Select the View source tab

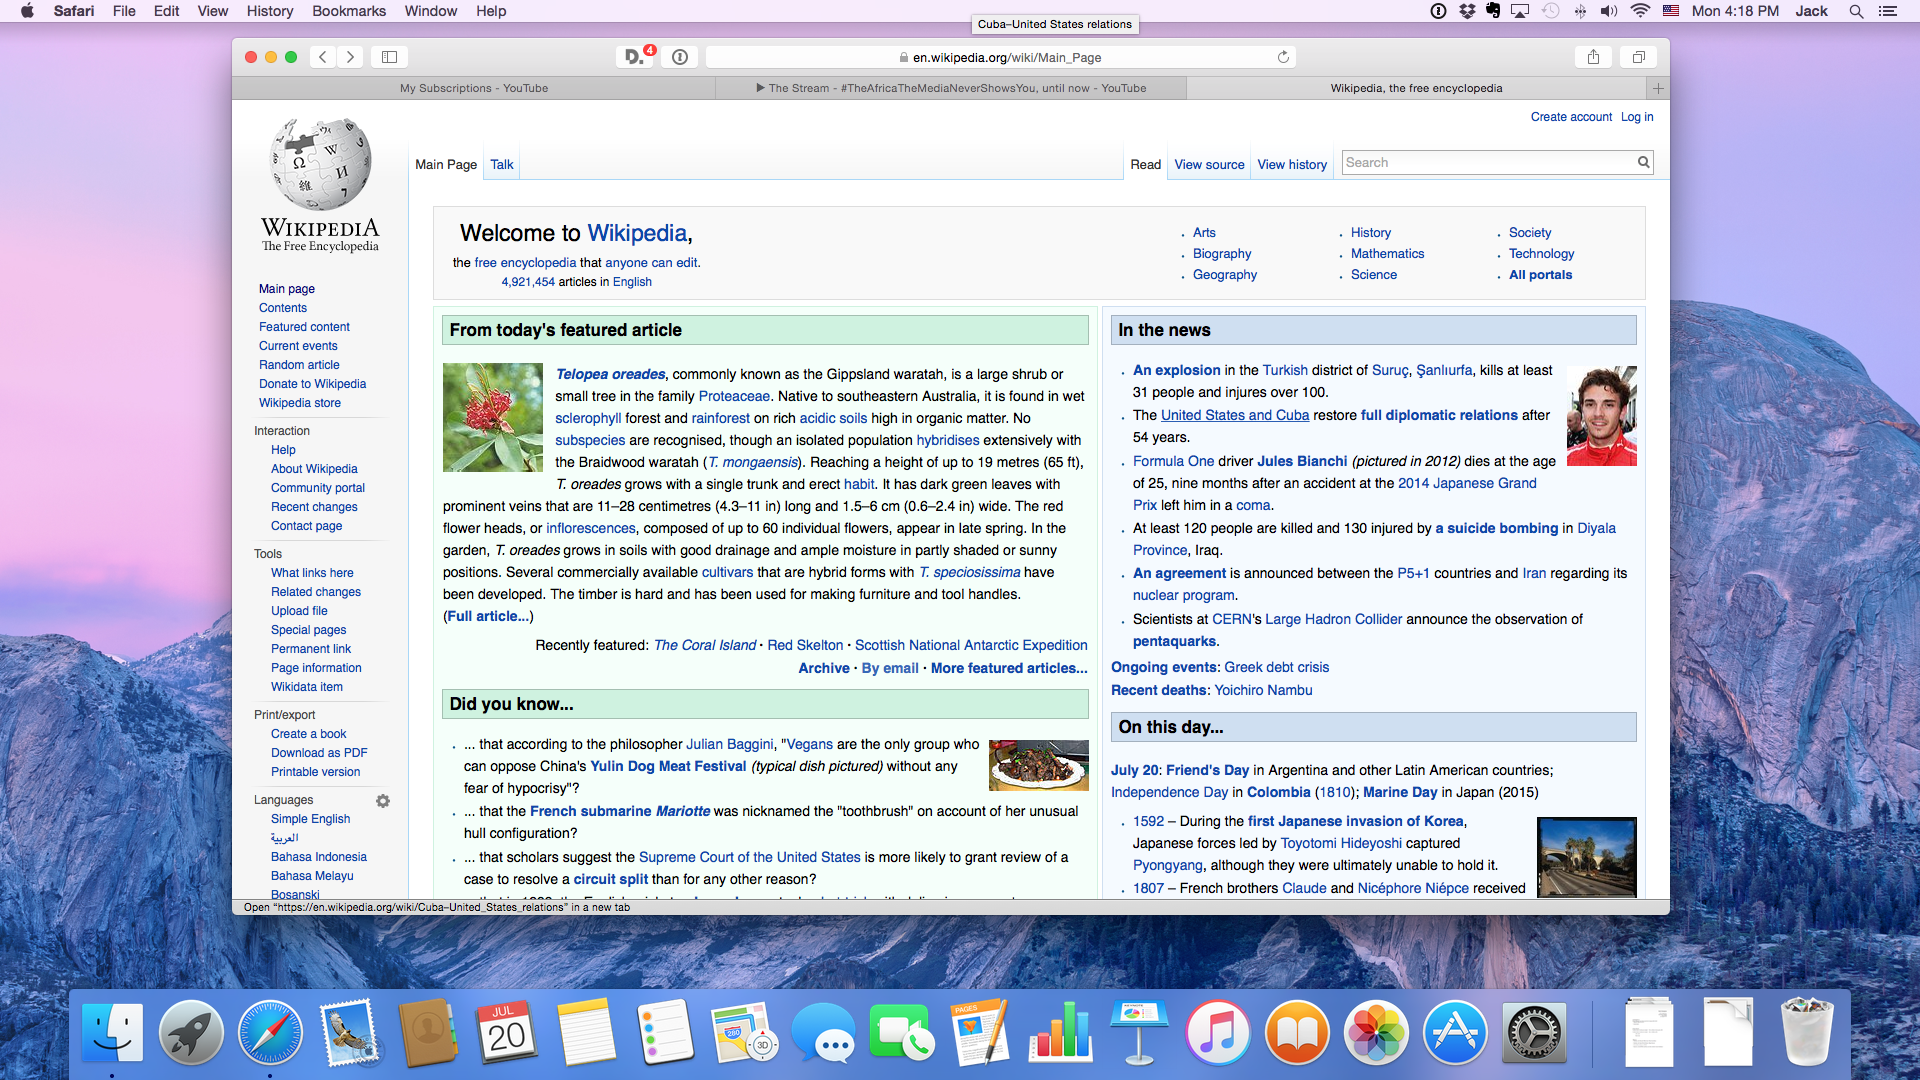click(x=1209, y=165)
